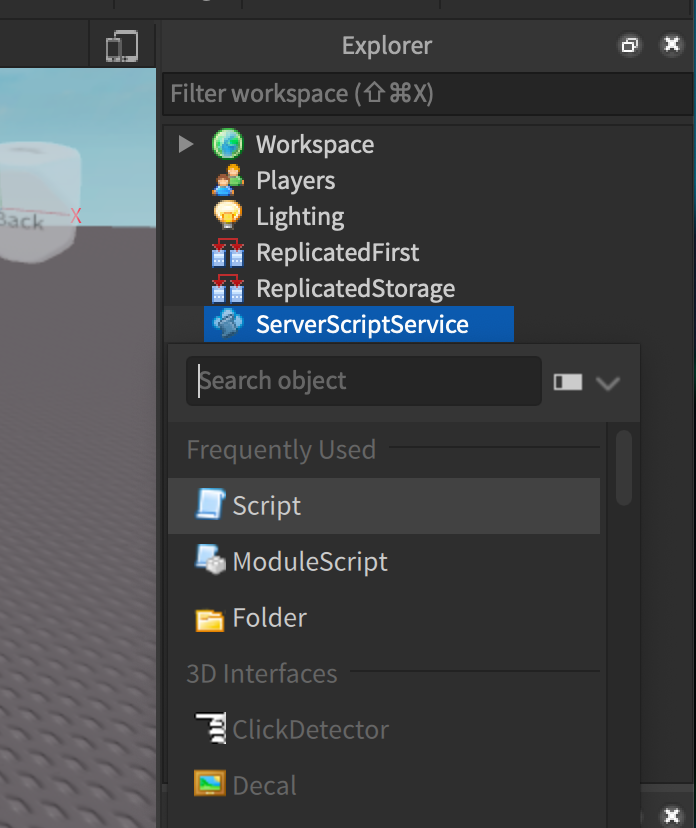Viewport: 696px width, 828px height.
Task: Undock the Explorer panel
Action: tap(629, 45)
